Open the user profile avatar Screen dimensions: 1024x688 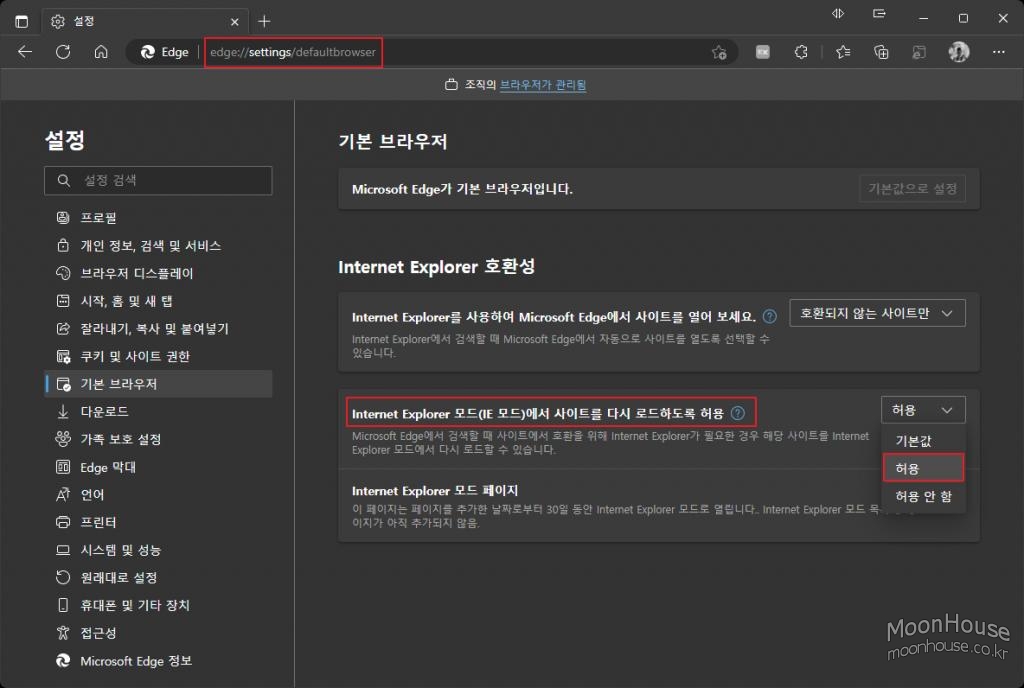click(x=959, y=52)
